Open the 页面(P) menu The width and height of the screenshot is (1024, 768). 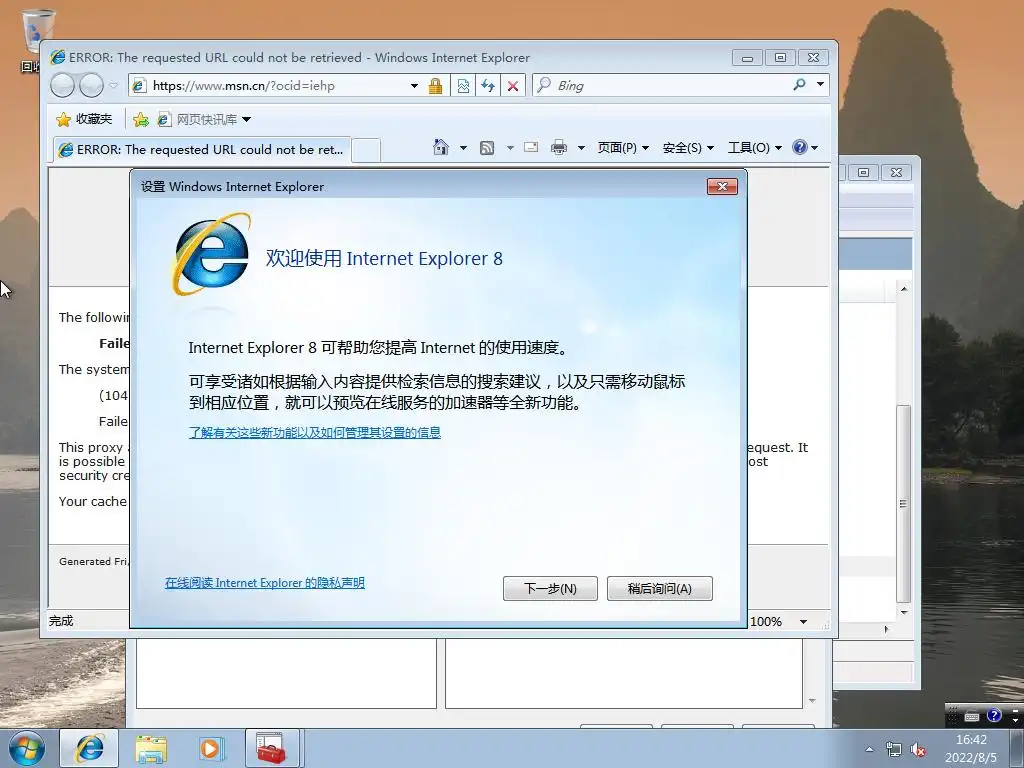click(x=623, y=148)
